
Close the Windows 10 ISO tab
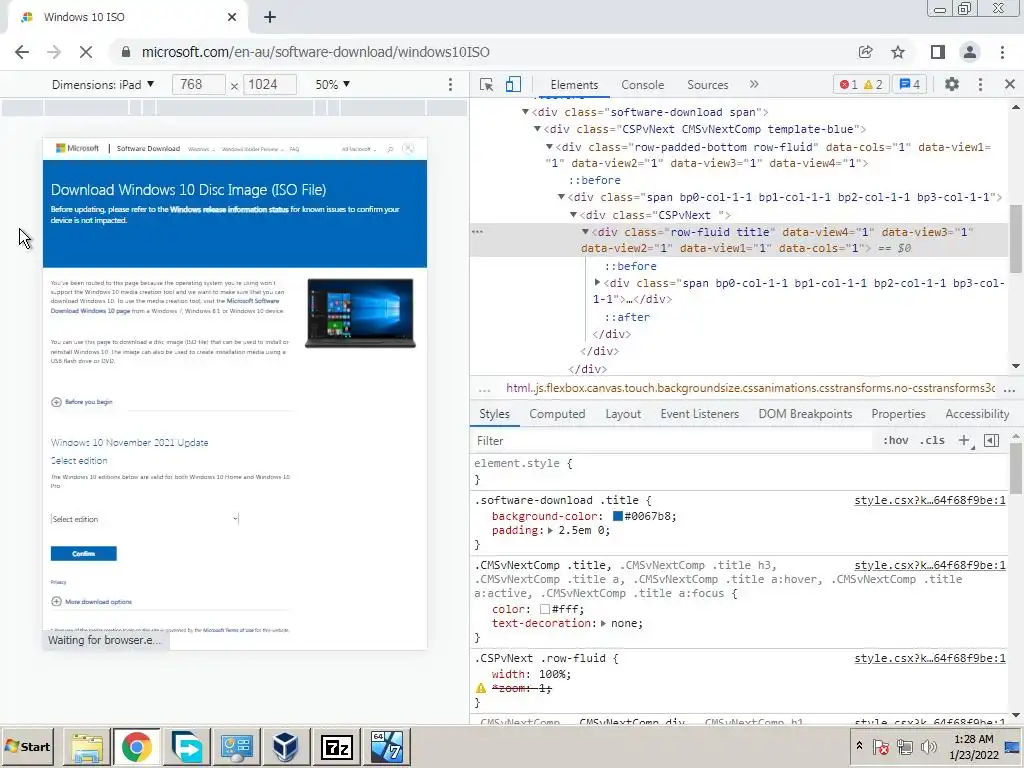click(232, 17)
